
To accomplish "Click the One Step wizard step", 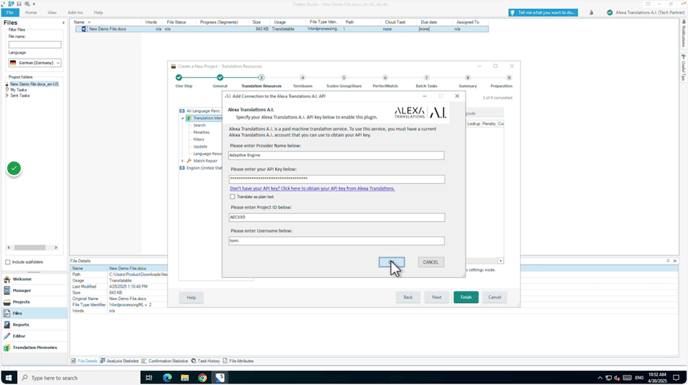I will 179,78.
